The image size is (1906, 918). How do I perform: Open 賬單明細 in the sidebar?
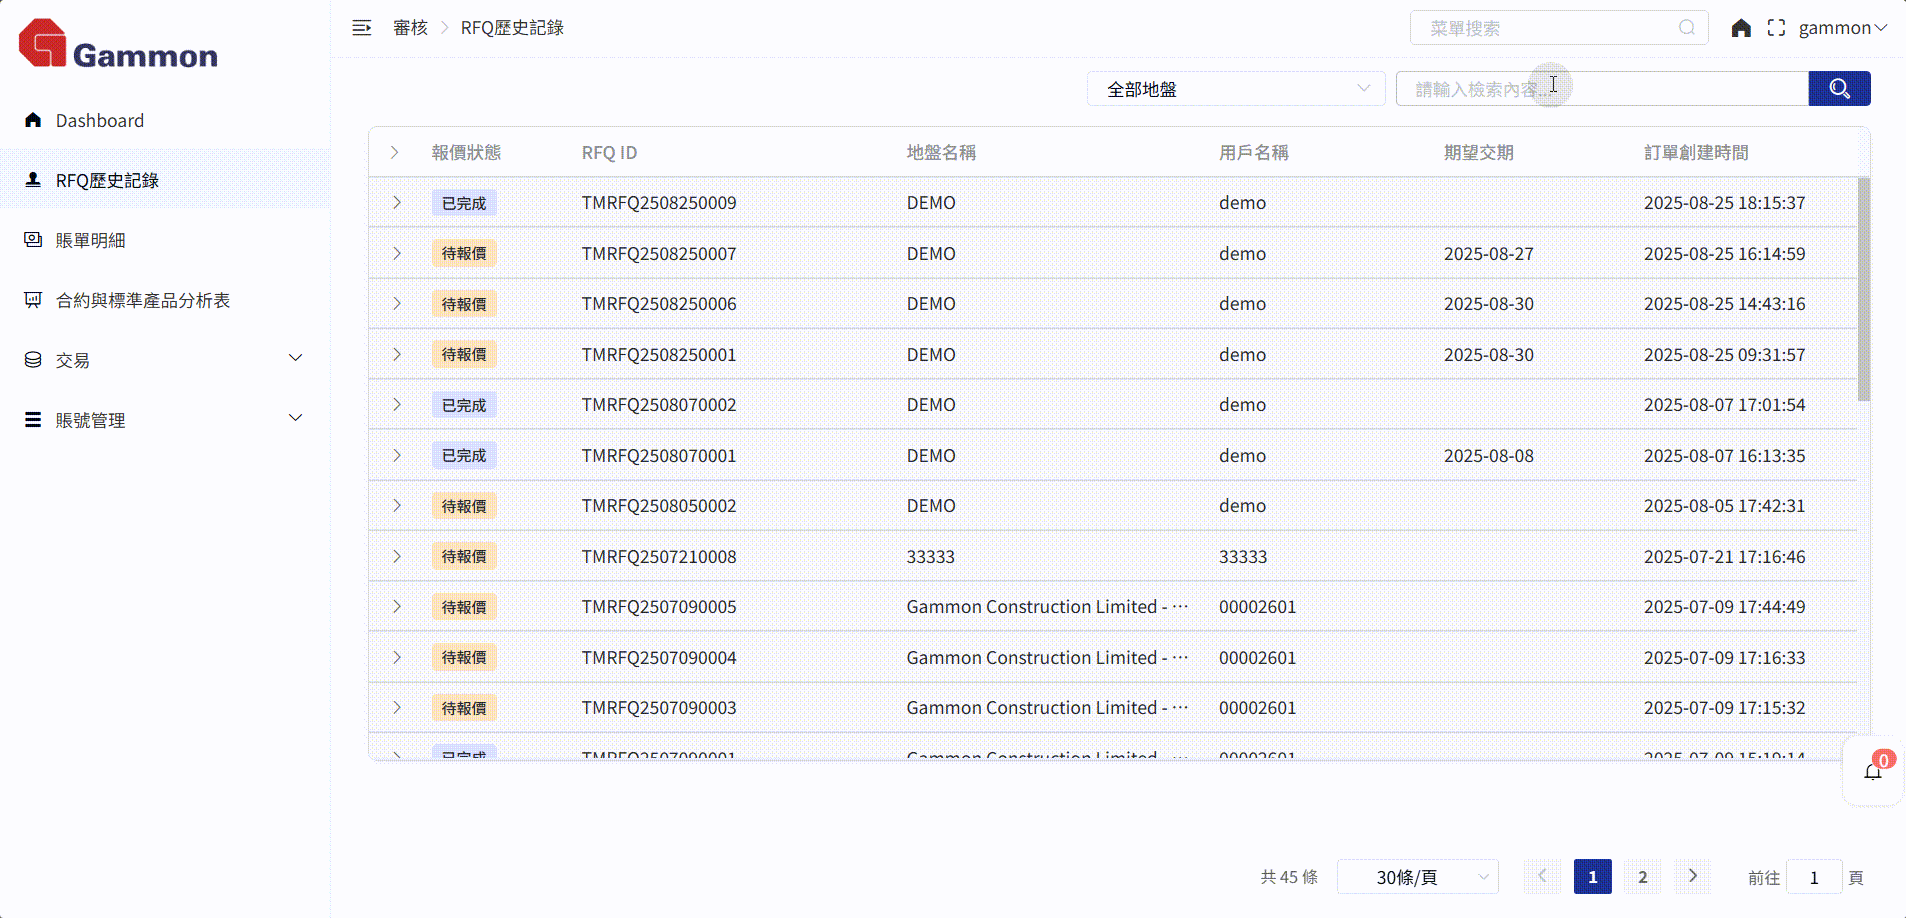point(91,241)
